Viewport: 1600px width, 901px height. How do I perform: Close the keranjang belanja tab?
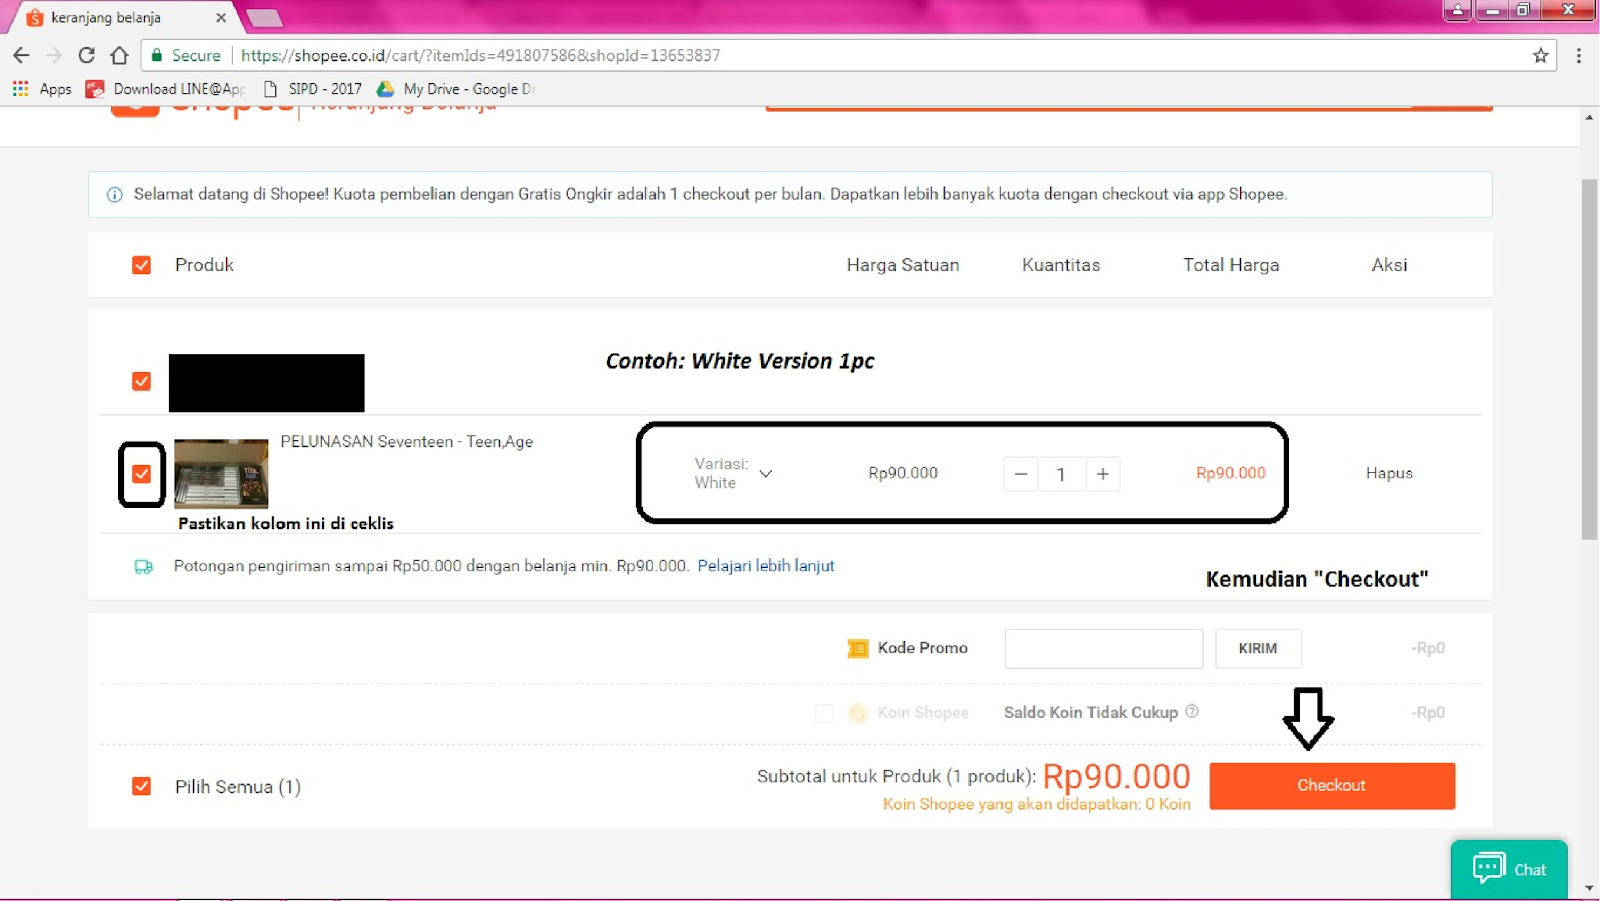[221, 17]
